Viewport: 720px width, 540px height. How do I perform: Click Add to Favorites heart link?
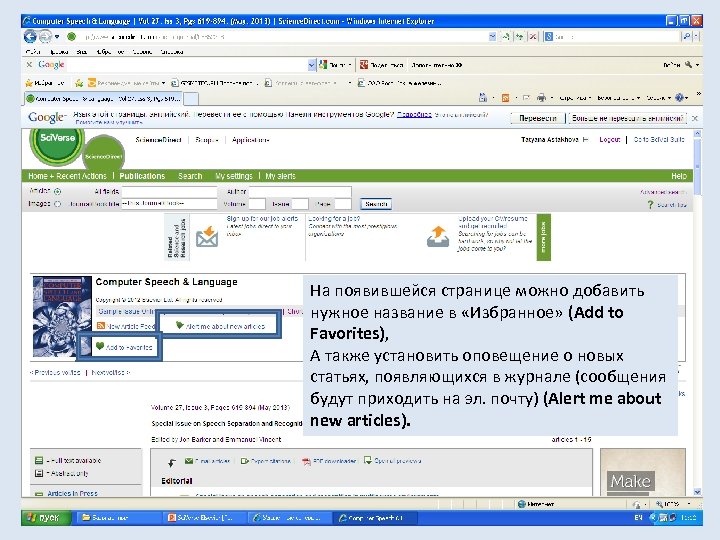(124, 347)
